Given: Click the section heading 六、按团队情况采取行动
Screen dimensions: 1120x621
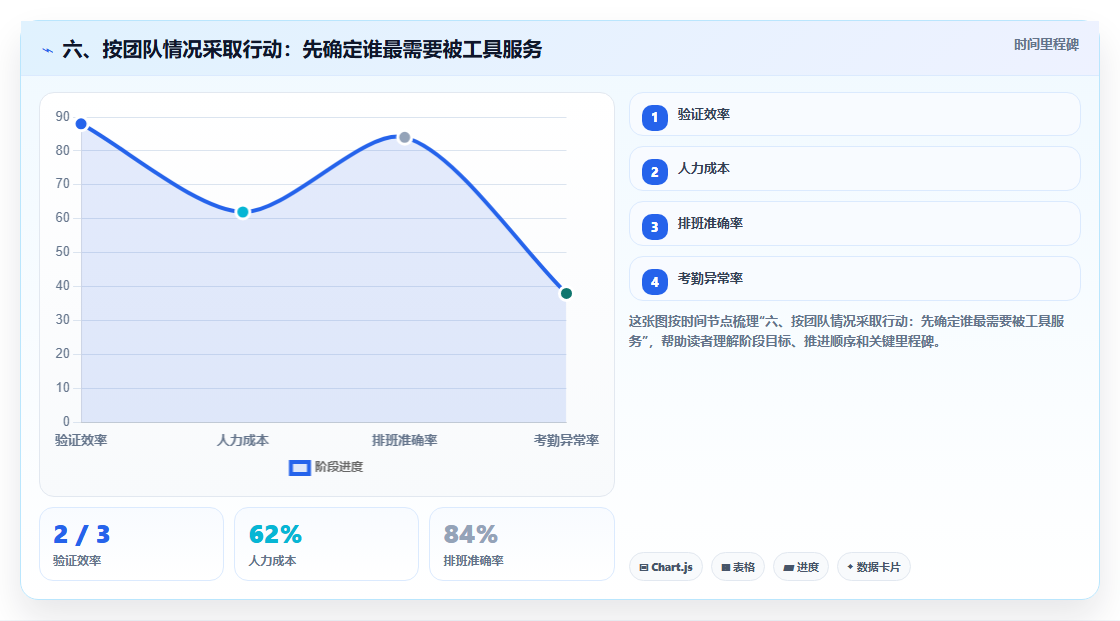Looking at the screenshot, I should point(302,49).
